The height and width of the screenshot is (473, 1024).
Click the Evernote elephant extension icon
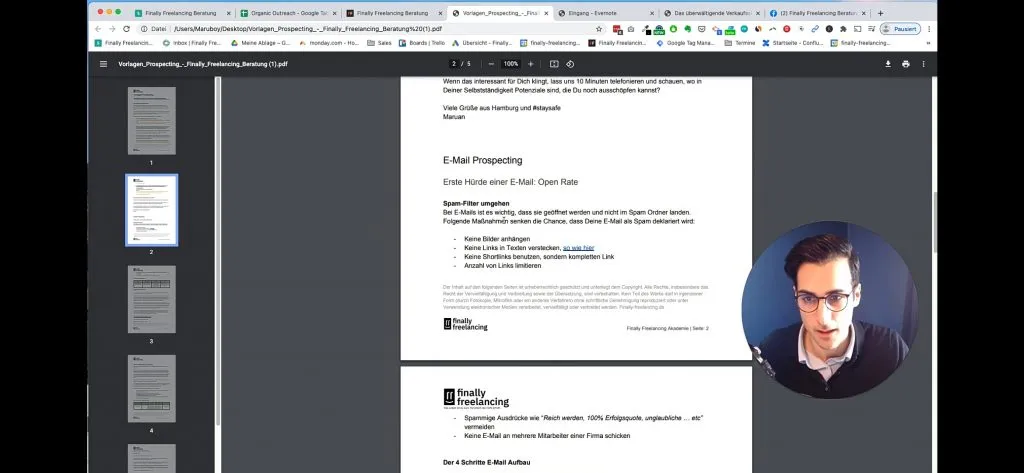[x=687, y=29]
